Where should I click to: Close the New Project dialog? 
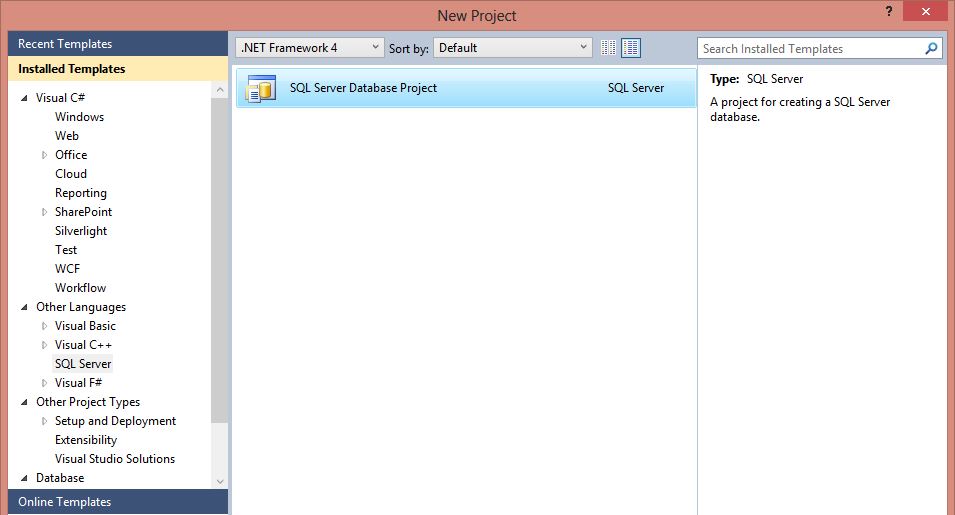coord(926,12)
